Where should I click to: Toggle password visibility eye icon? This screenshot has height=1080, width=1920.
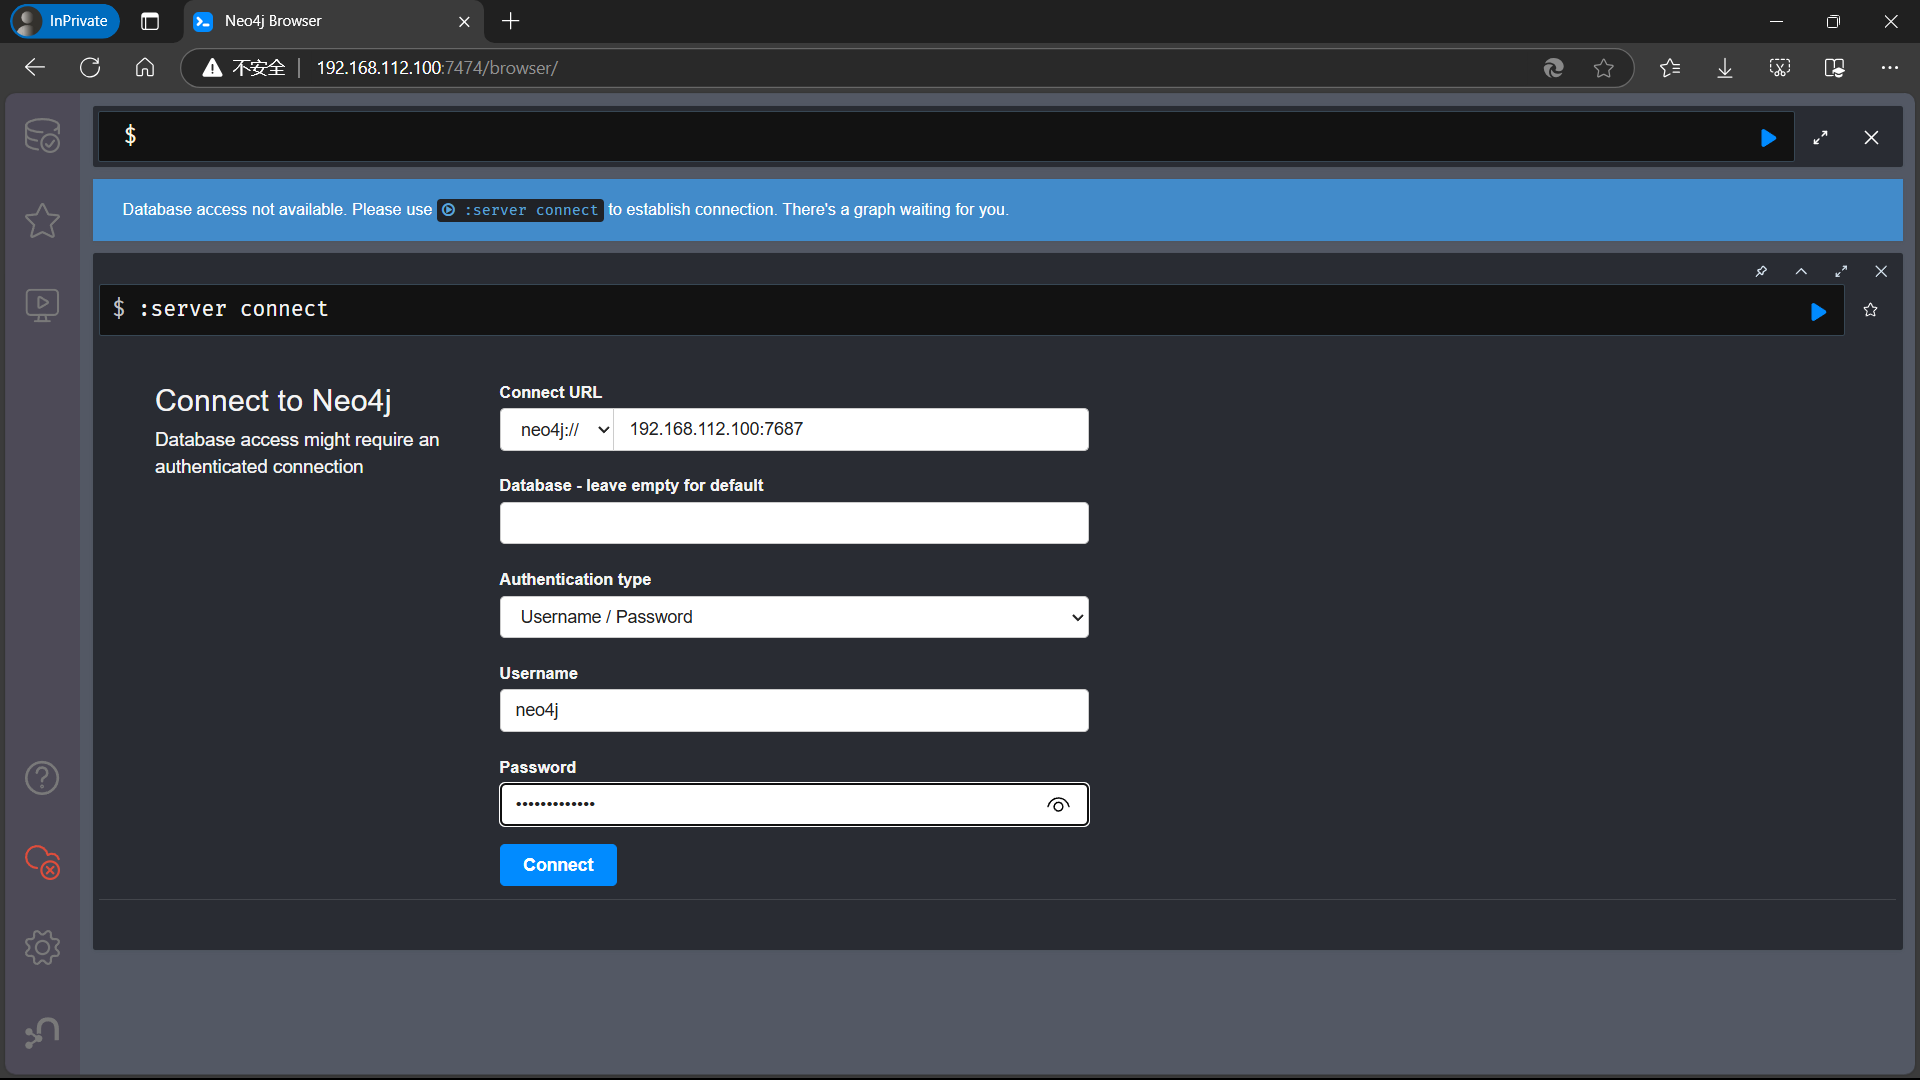click(x=1058, y=805)
